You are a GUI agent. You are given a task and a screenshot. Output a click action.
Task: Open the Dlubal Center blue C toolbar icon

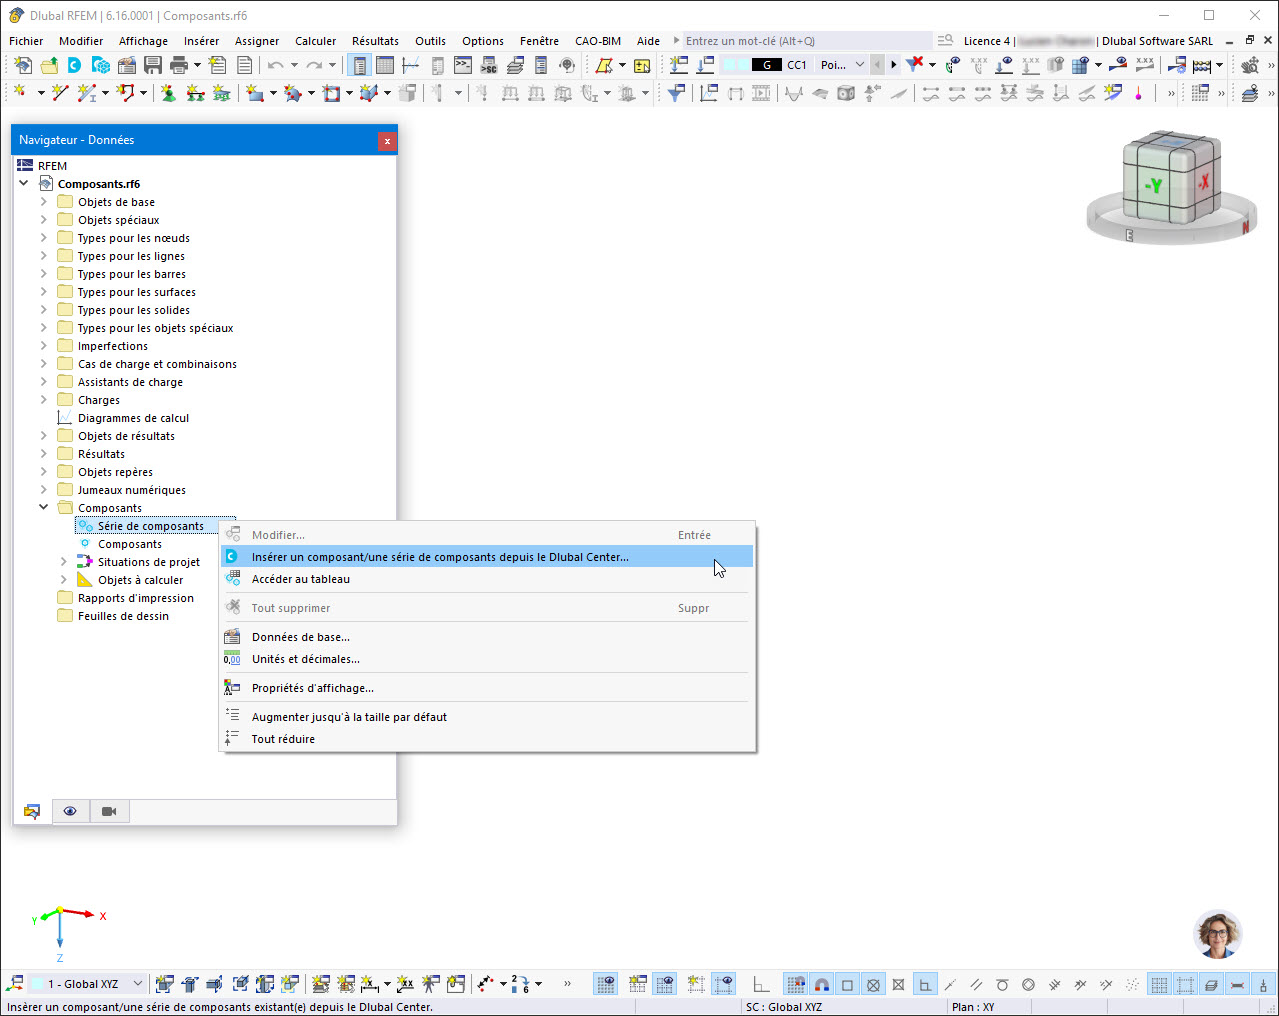(75, 65)
